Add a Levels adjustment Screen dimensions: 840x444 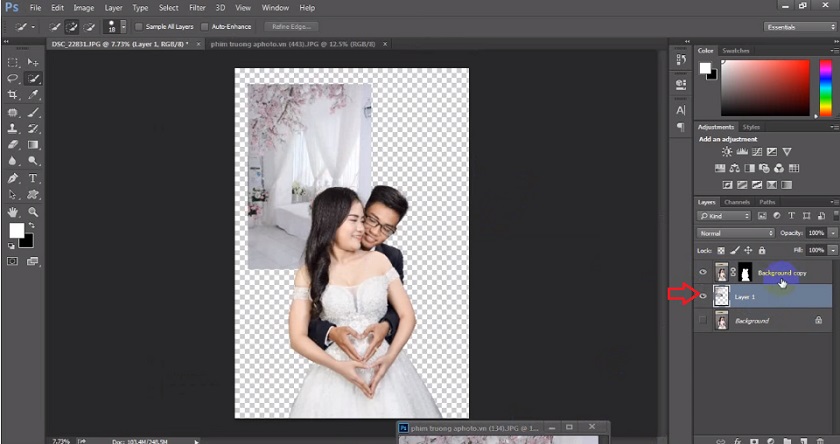742,152
